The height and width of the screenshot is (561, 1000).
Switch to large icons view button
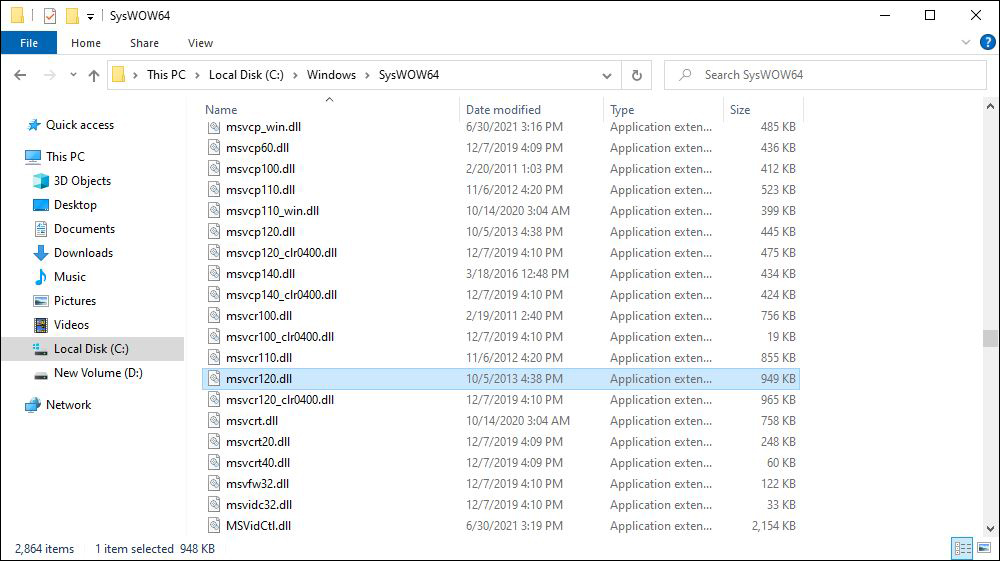984,548
